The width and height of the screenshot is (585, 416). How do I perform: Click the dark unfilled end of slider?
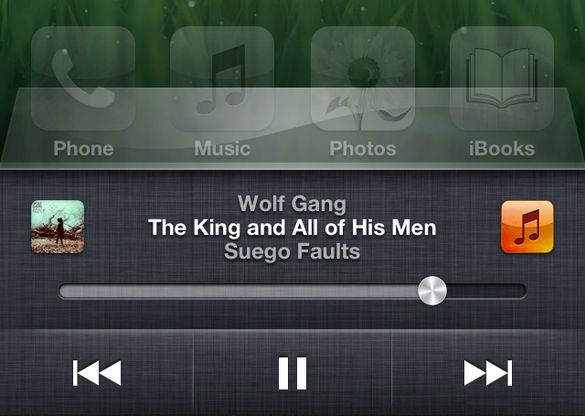tap(487, 291)
